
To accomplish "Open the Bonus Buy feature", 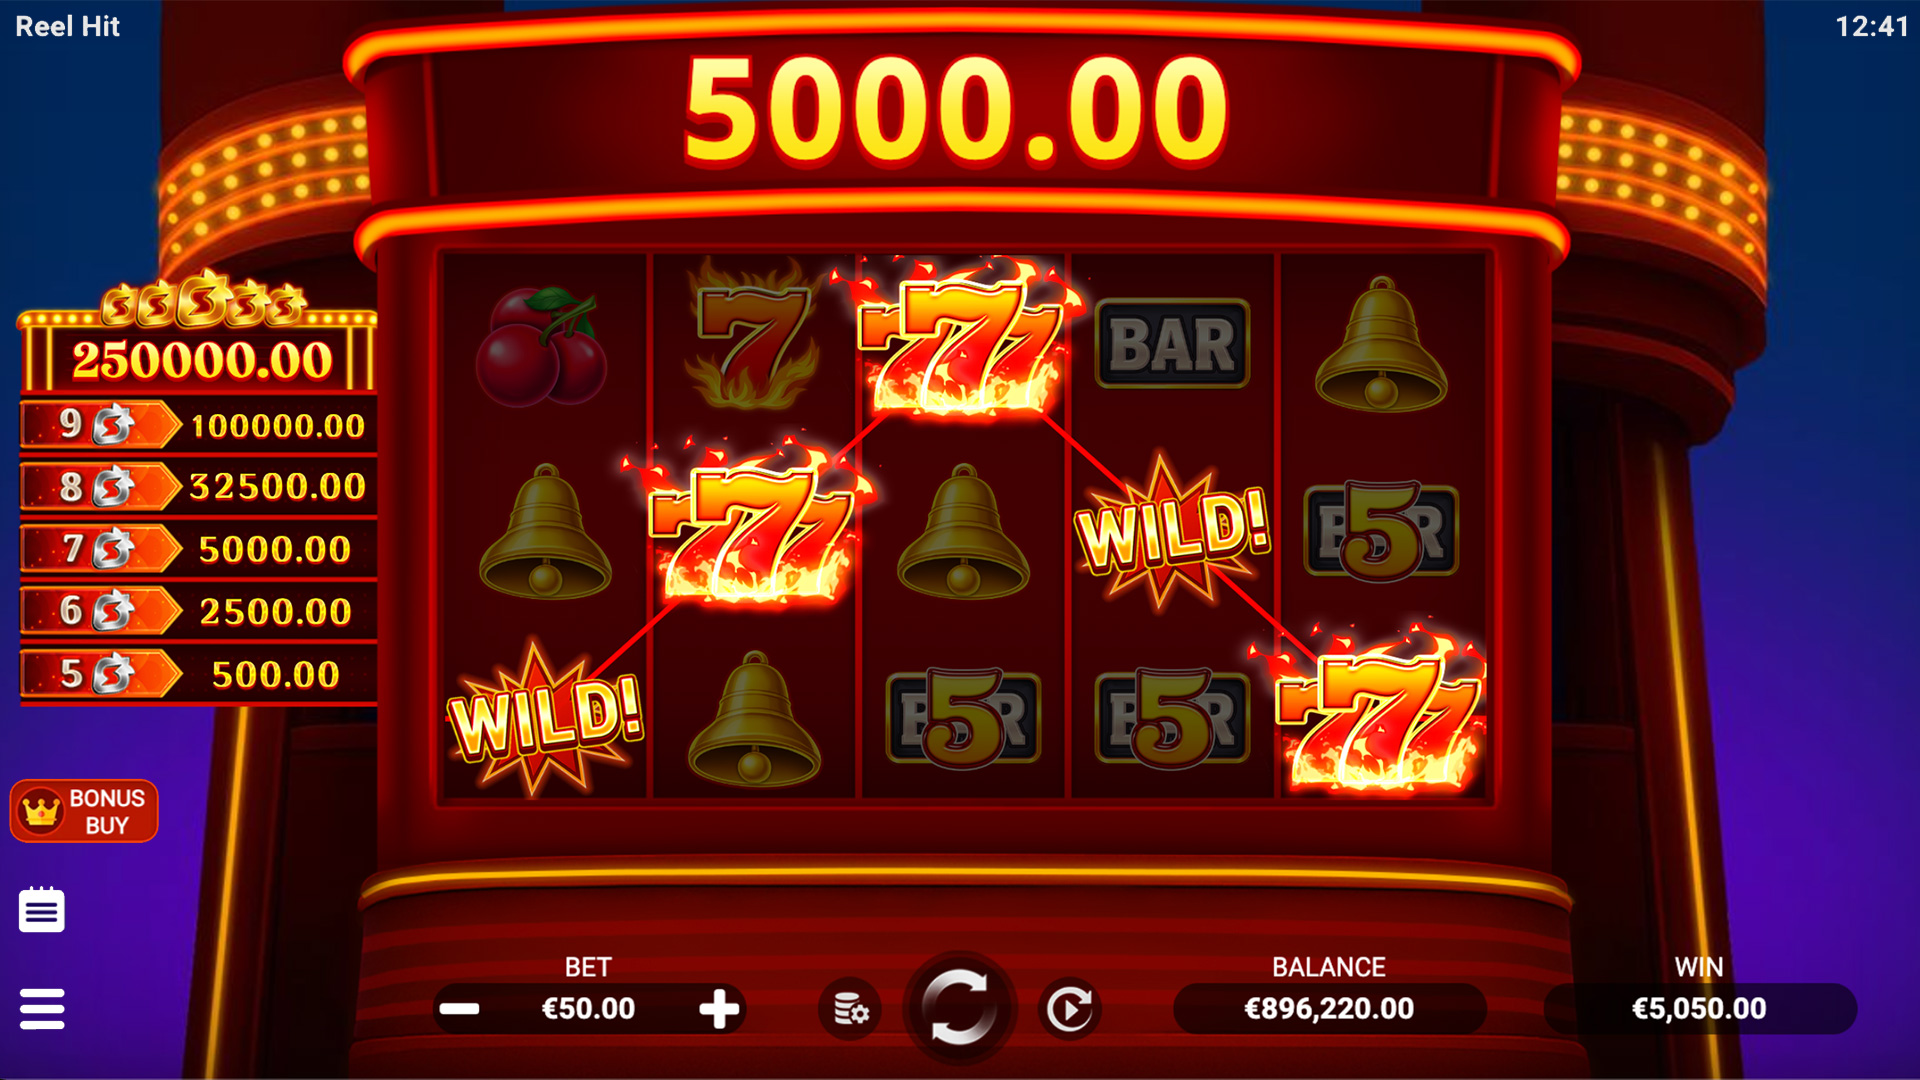I will pos(84,811).
